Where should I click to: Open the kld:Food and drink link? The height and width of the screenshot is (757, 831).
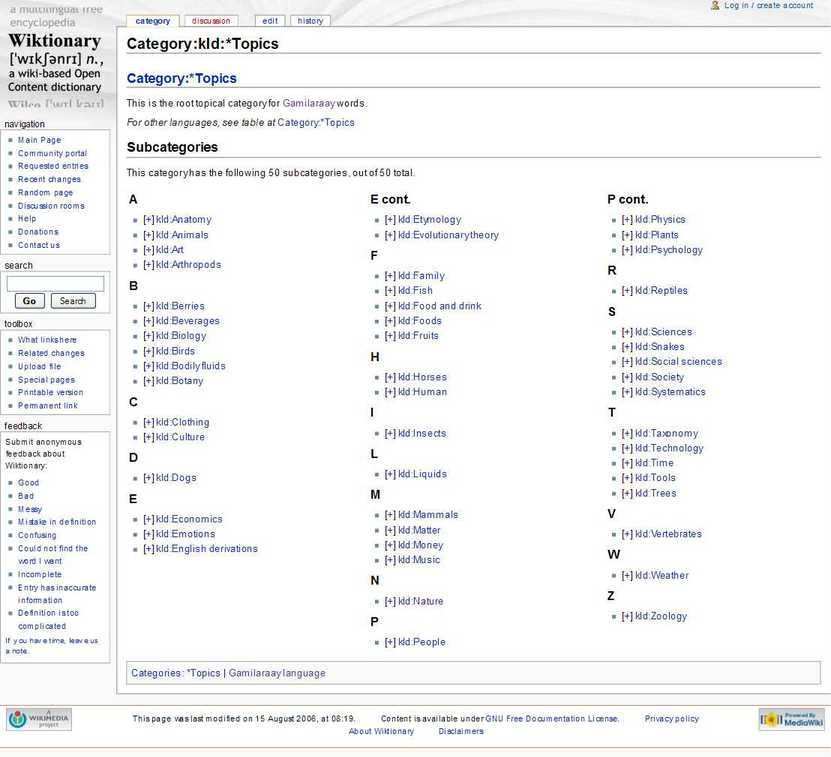point(440,306)
